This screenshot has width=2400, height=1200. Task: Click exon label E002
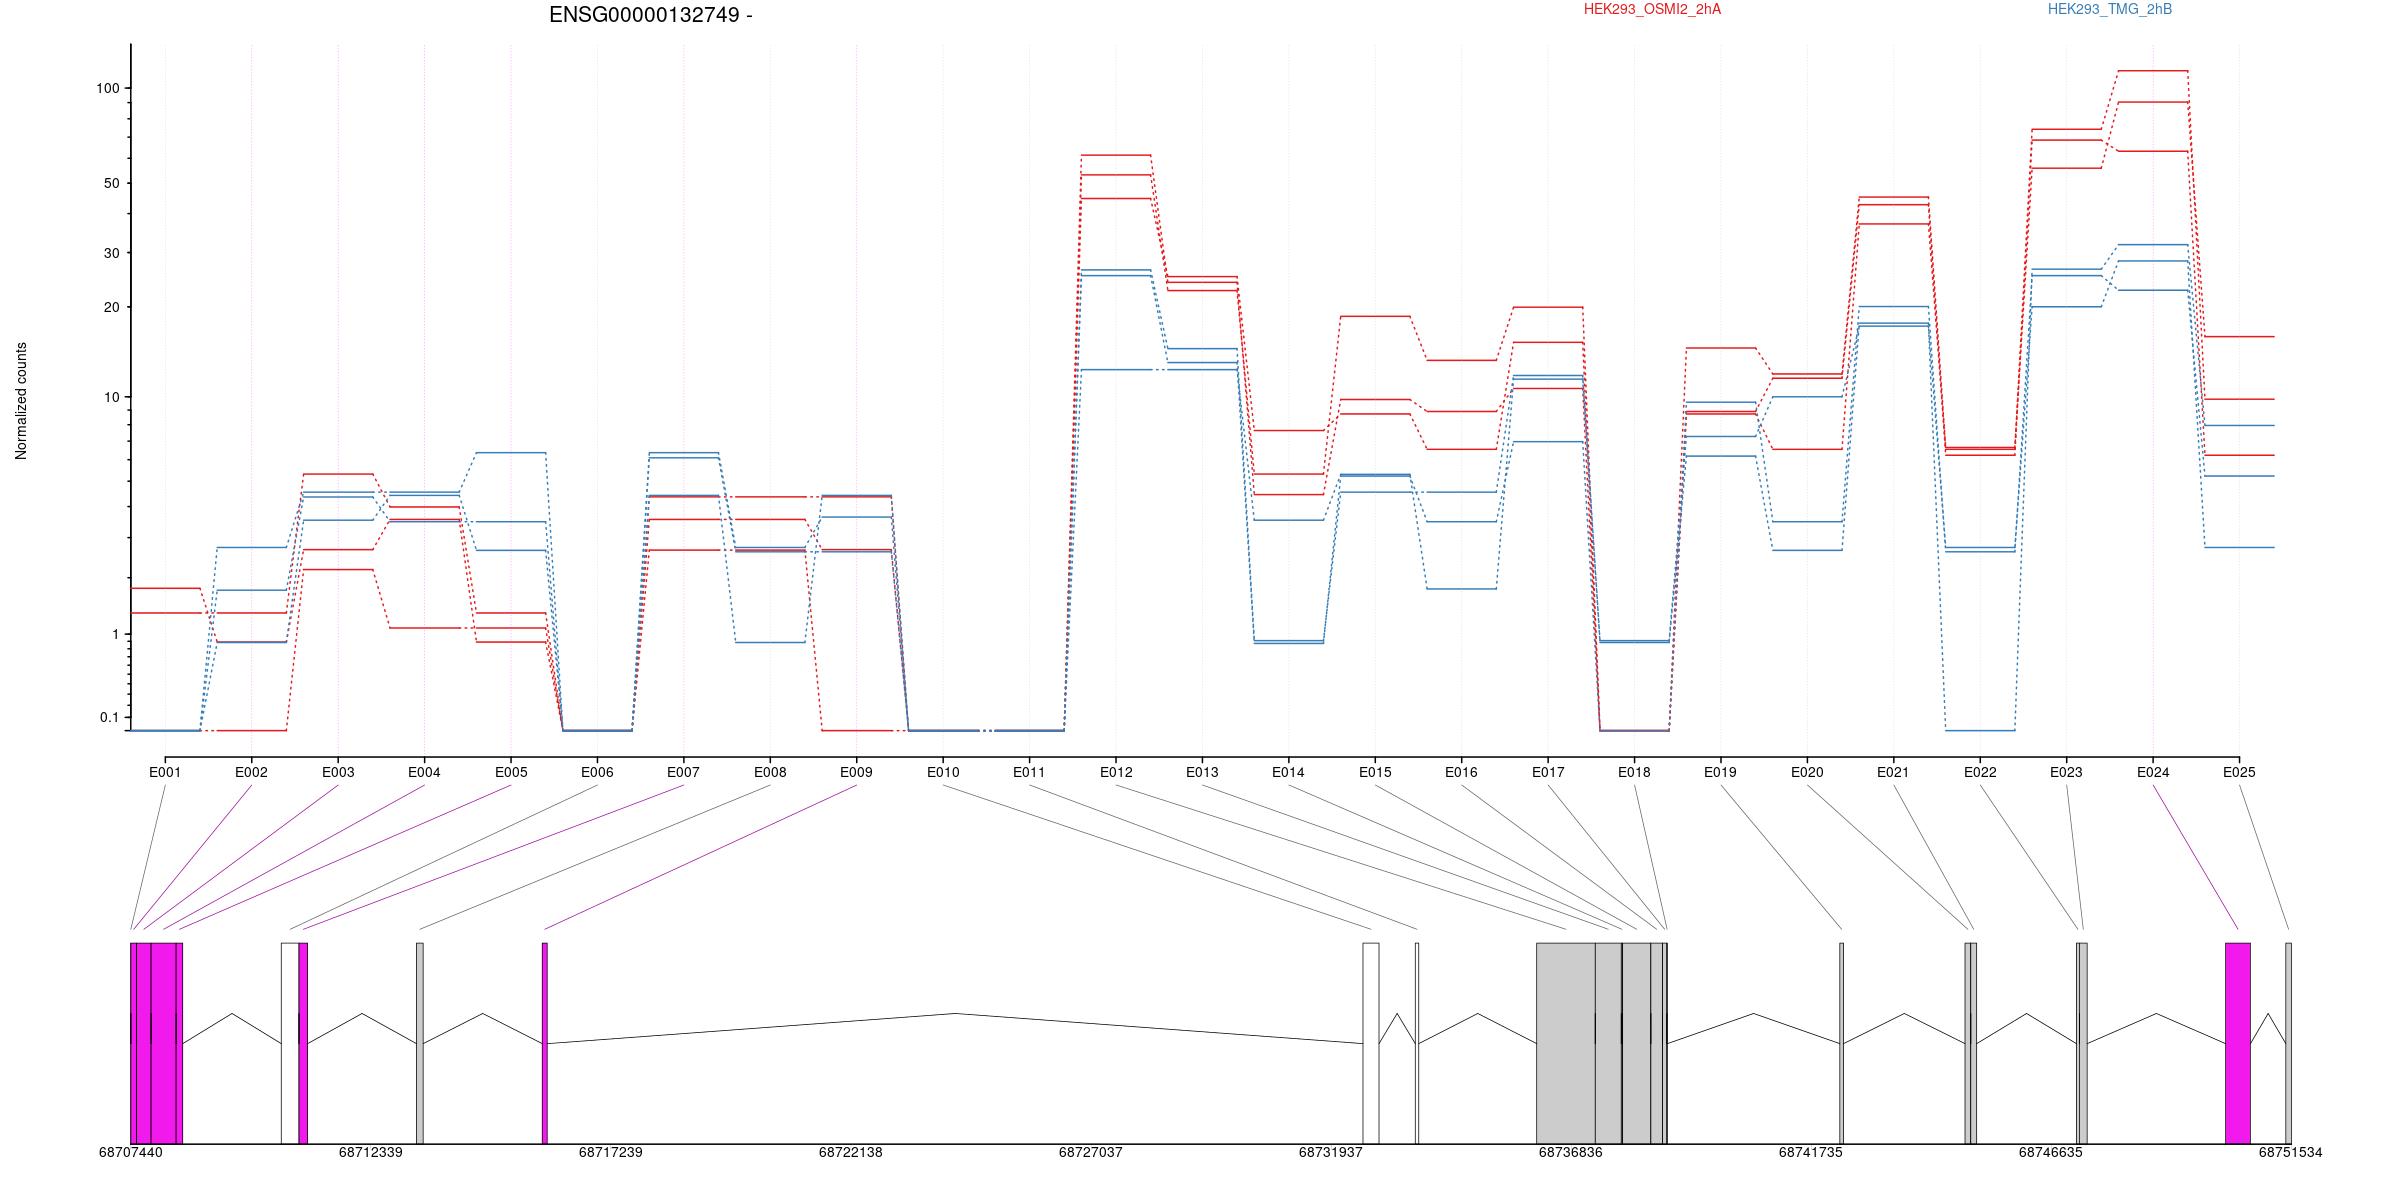(x=251, y=772)
